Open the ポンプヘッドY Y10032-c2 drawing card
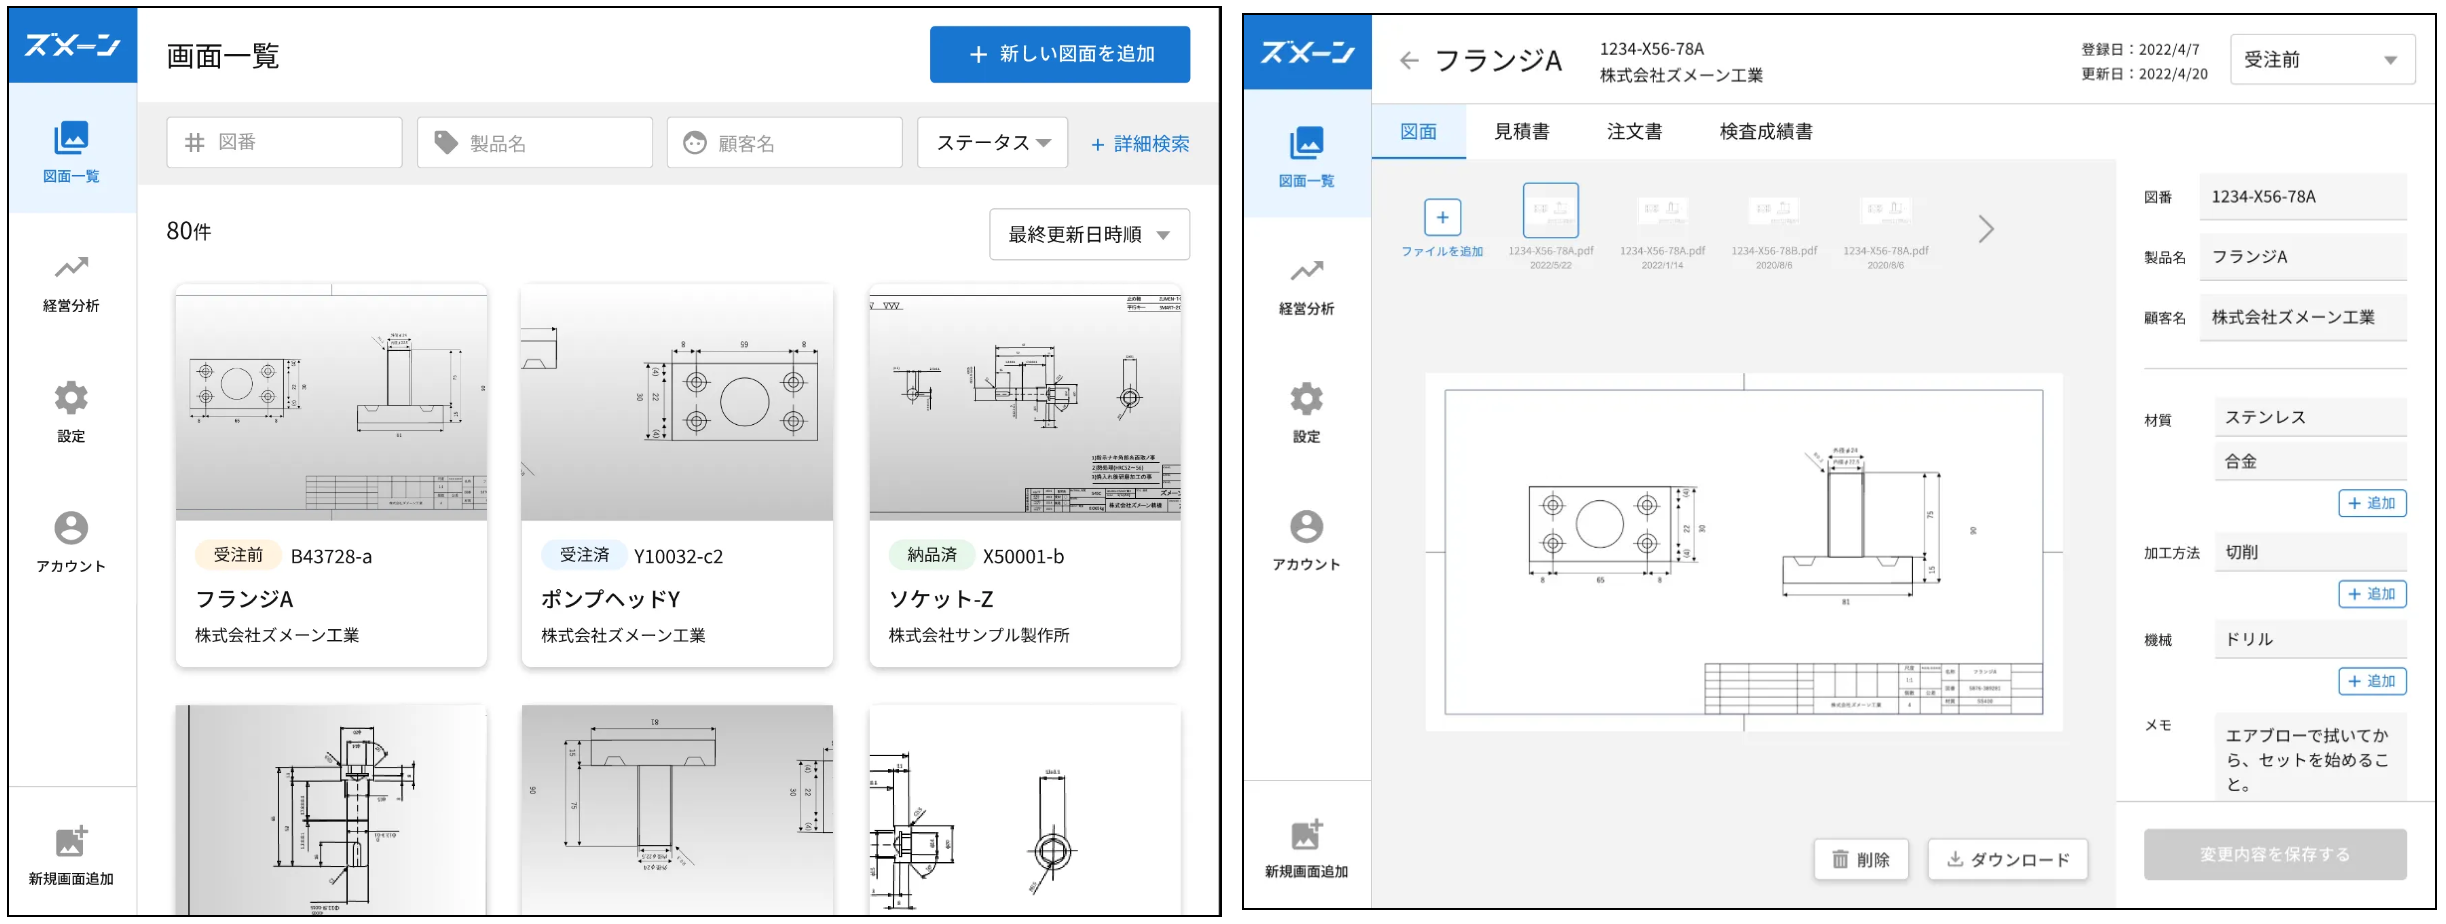Viewport: 2446px width, 924px height. point(677,475)
